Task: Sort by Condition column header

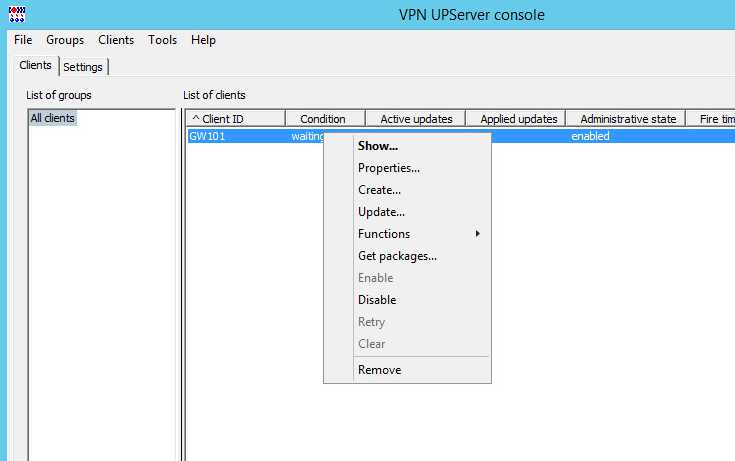Action: (x=325, y=119)
